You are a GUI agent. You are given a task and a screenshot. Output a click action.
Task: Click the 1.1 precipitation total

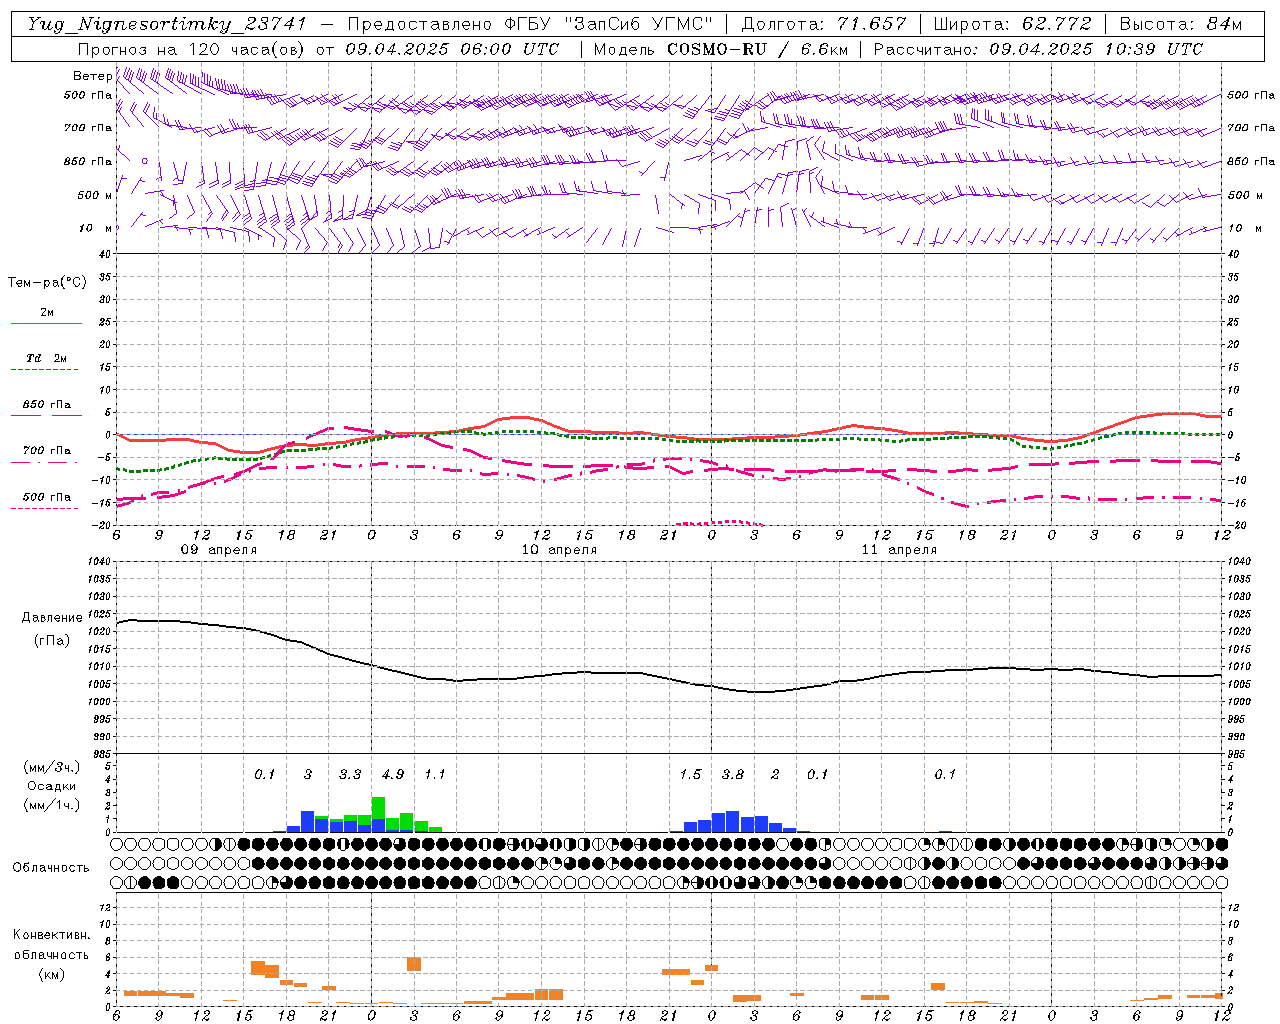pyautogui.click(x=435, y=775)
